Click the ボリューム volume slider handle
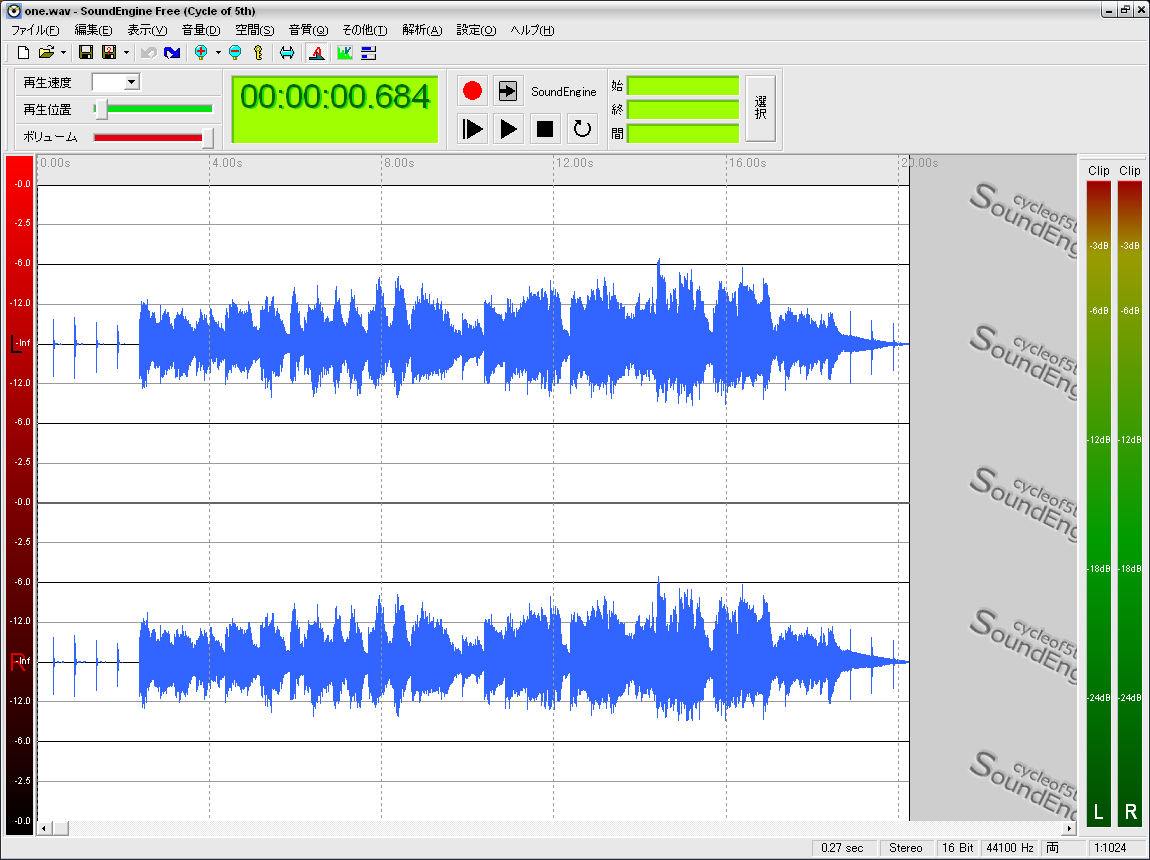1150x860 pixels. coord(207,137)
